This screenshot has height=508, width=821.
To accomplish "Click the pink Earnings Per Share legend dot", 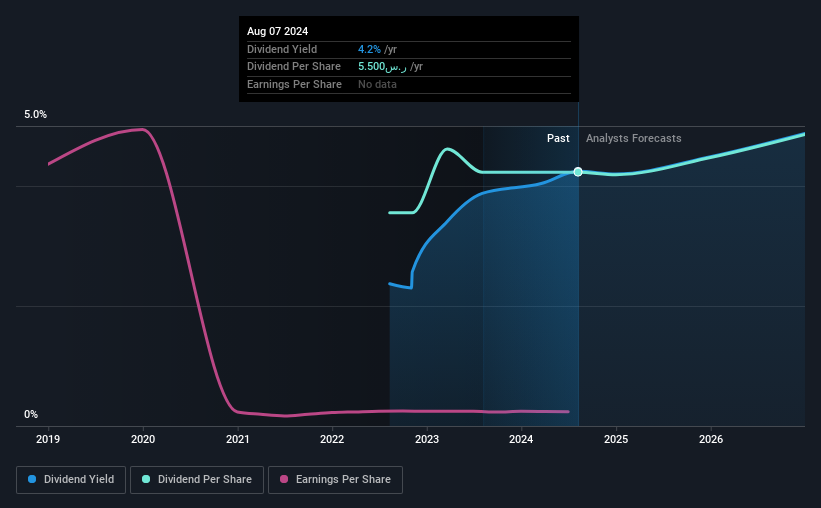I will click(284, 479).
